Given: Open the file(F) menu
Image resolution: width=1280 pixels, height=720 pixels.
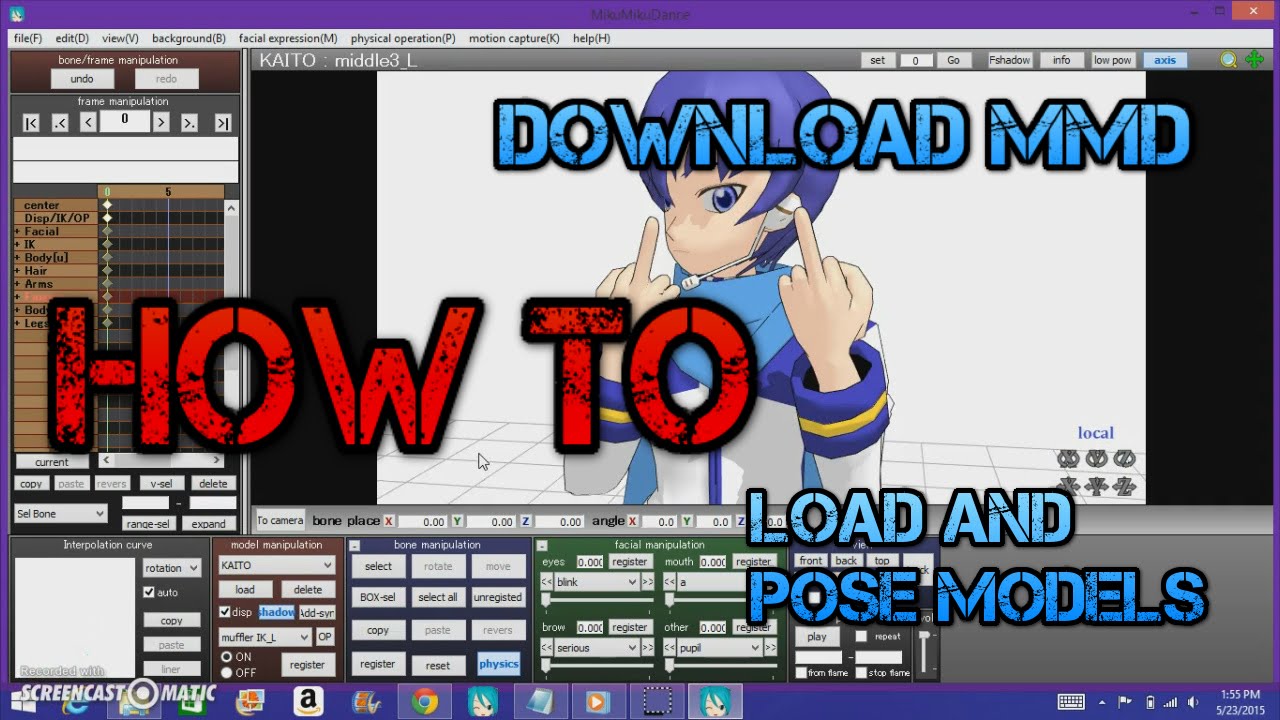Looking at the screenshot, I should (28, 38).
